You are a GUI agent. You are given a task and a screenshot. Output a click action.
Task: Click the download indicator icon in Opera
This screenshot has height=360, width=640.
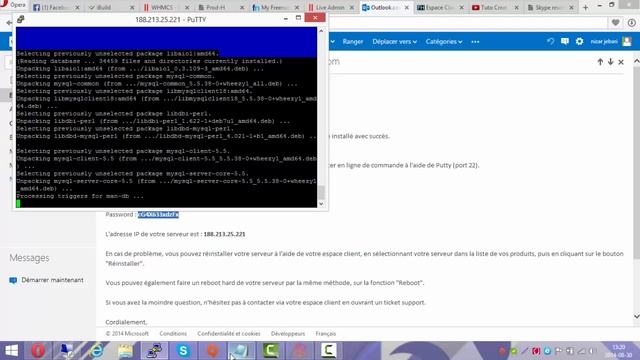[632, 23]
